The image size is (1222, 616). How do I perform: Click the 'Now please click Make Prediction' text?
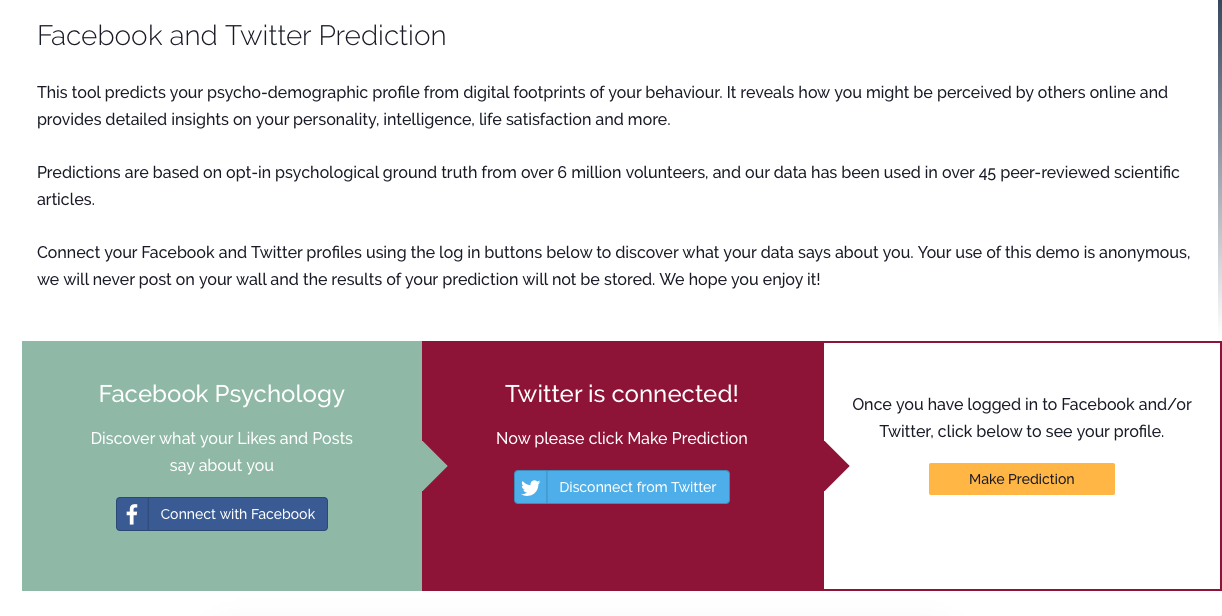(621, 438)
